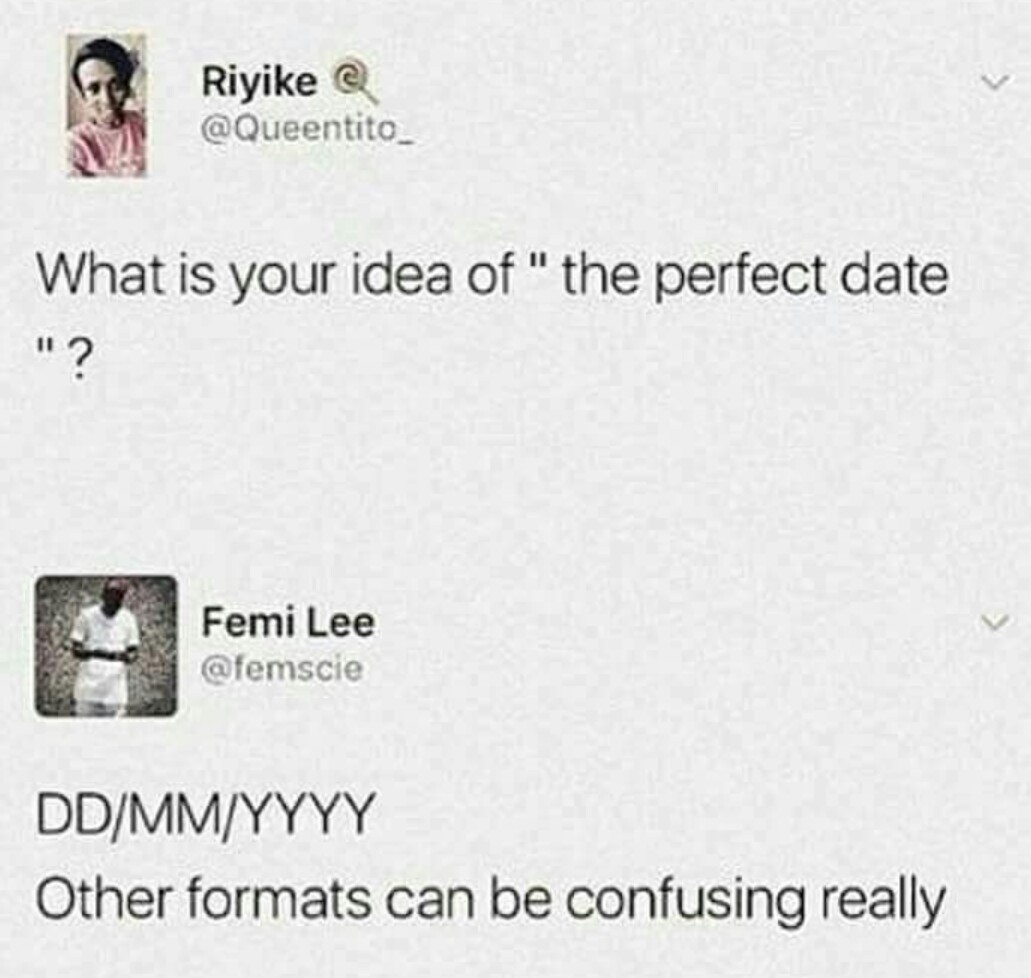The width and height of the screenshot is (1031, 978).
Task: Open the Riyike display name
Action: tap(259, 84)
